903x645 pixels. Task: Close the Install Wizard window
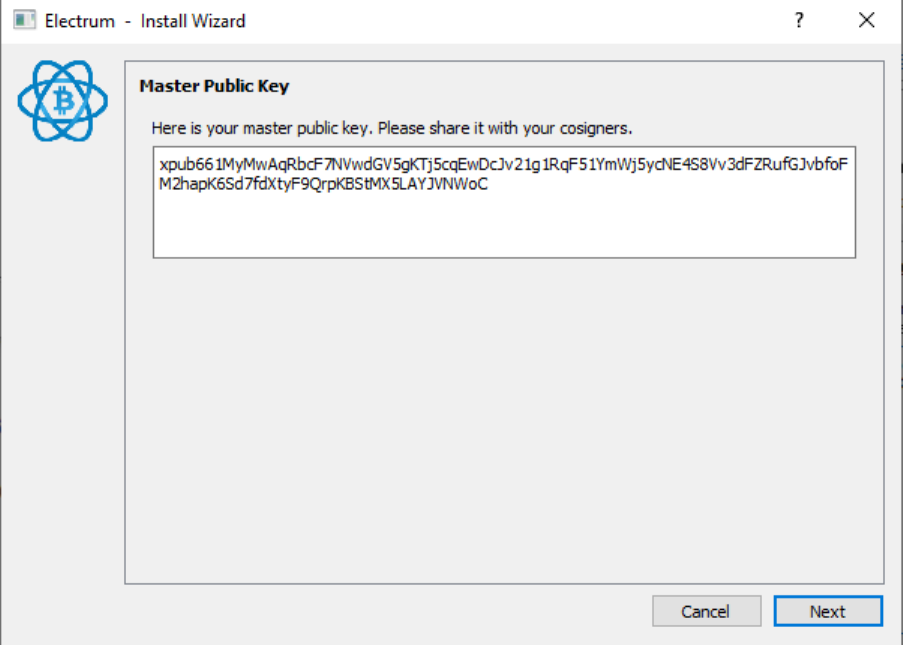point(867,20)
